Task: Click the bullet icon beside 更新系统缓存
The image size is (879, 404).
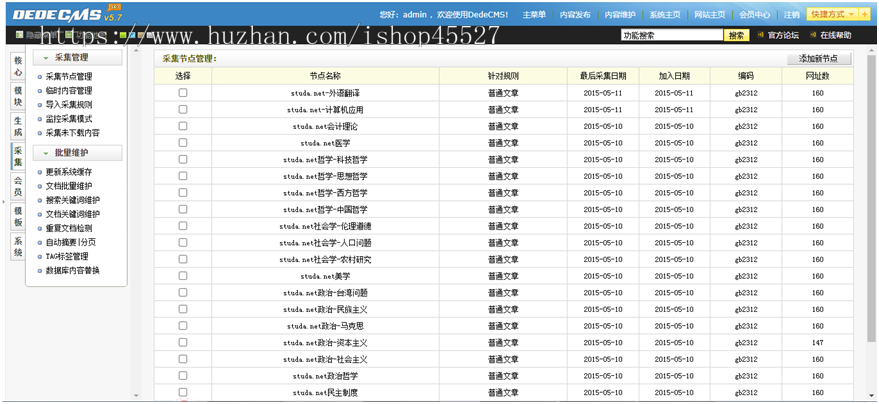Action: [x=39, y=173]
